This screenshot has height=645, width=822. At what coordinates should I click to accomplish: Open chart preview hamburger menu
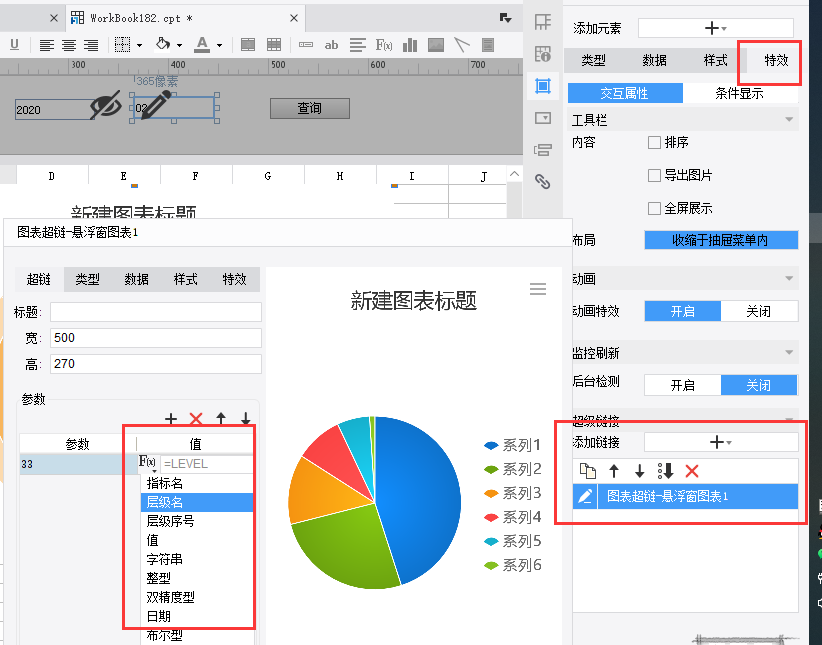pos(538,289)
